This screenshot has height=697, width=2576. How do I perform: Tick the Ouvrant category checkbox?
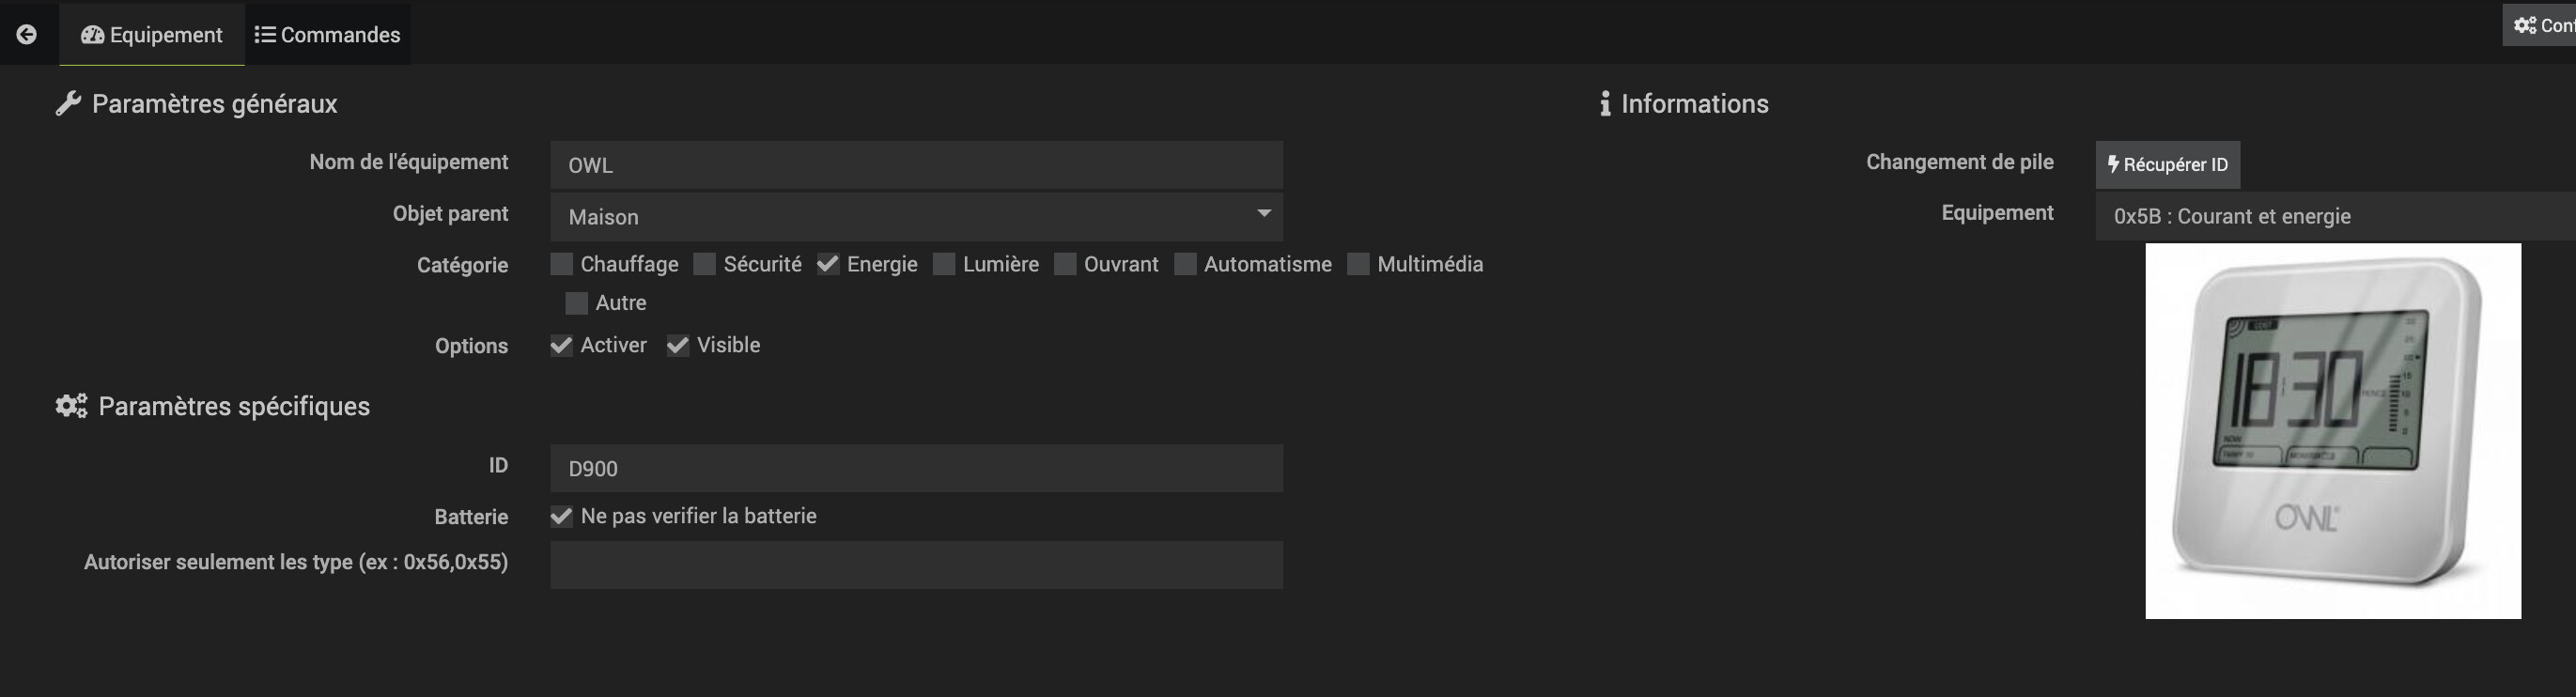(1065, 264)
